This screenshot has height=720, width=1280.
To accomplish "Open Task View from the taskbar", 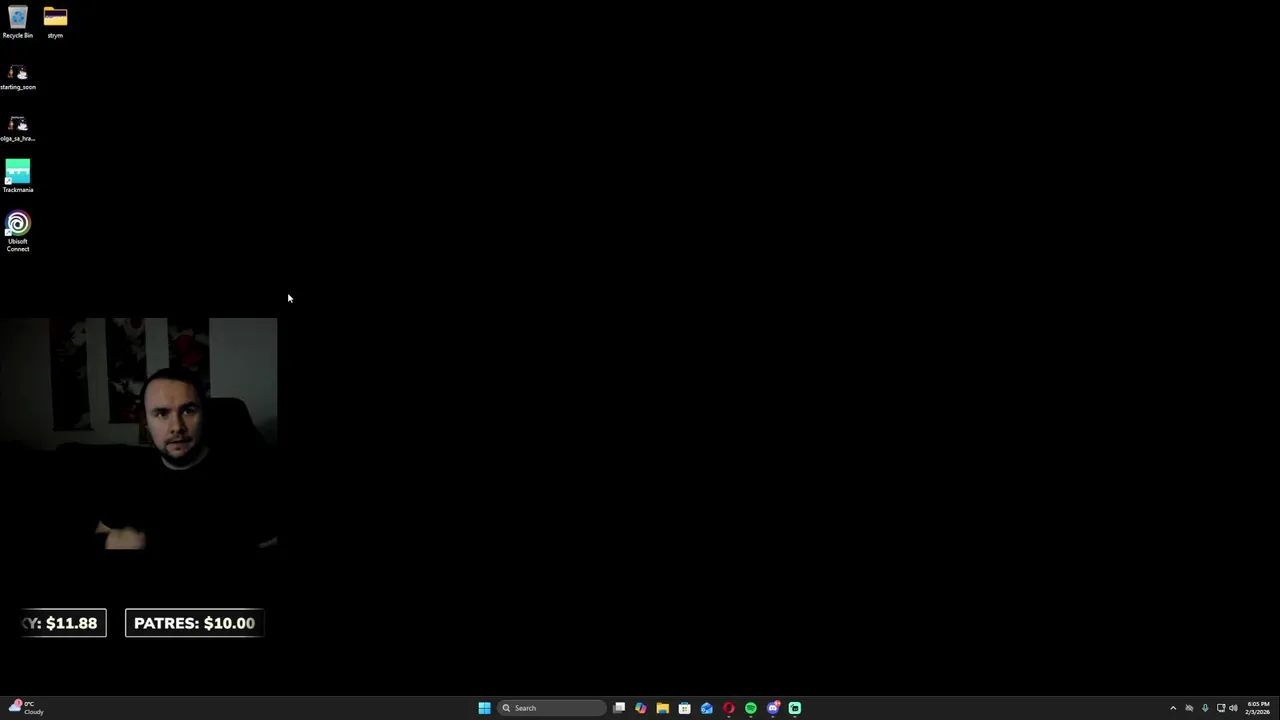I will coord(619,708).
